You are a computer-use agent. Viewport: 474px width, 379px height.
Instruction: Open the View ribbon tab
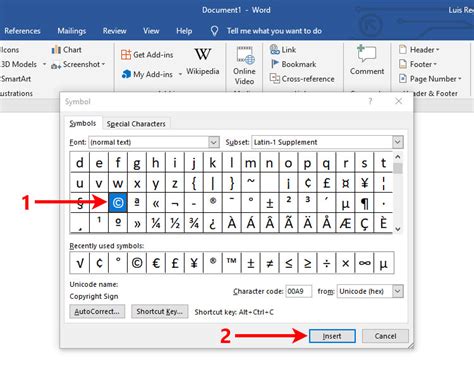click(151, 31)
